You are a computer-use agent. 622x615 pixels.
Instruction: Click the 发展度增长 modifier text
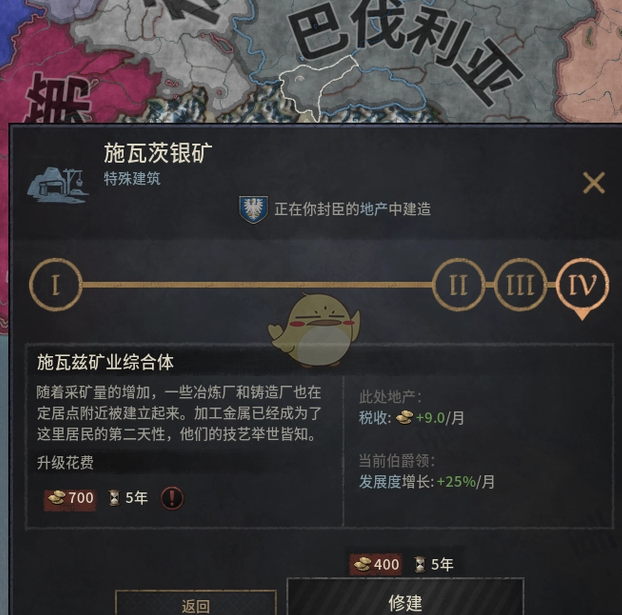point(397,482)
